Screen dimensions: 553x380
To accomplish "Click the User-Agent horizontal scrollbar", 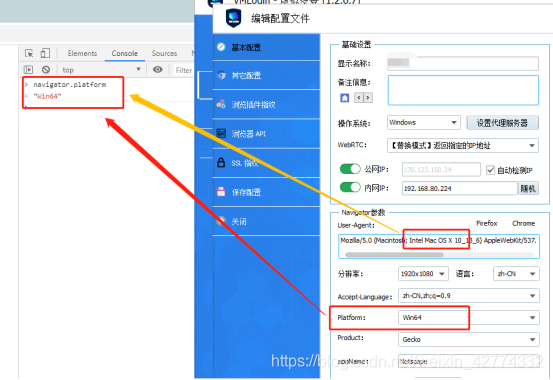I will (394, 254).
